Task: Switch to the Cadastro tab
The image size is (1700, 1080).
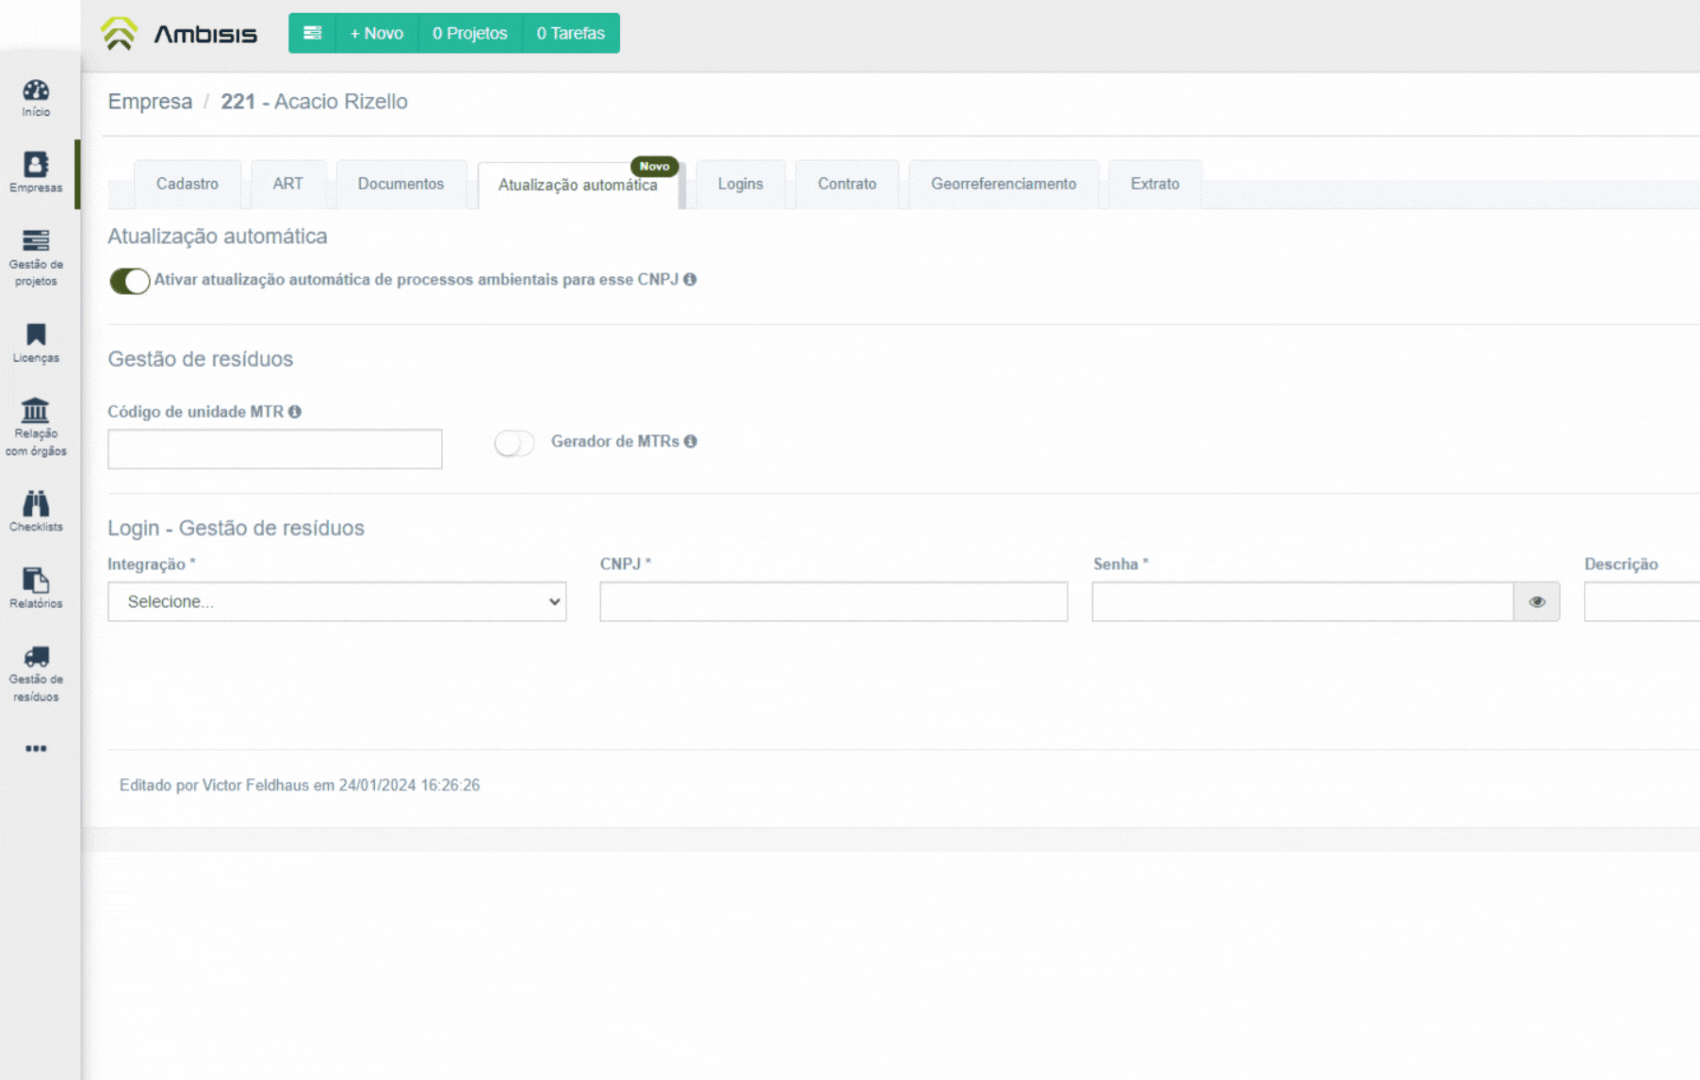Action: [187, 184]
